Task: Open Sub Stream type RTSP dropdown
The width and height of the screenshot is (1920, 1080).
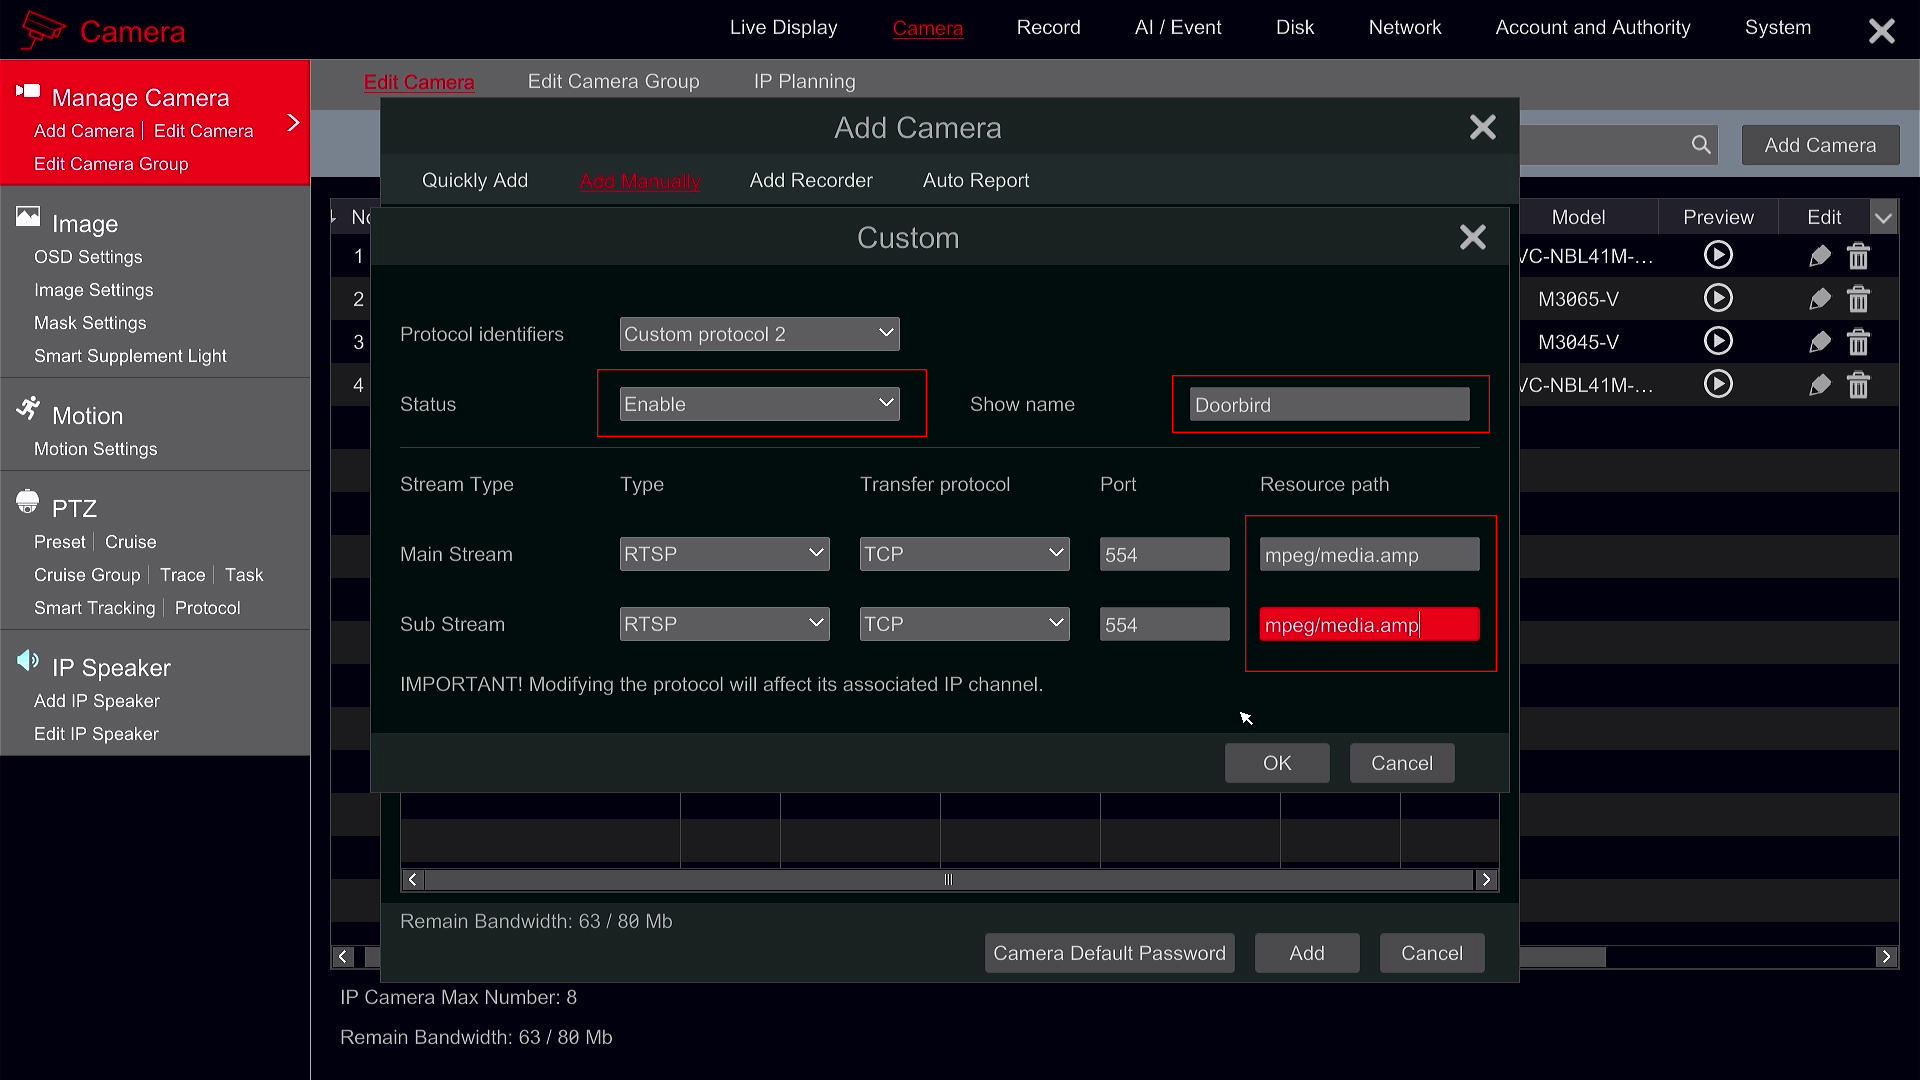Action: (724, 624)
